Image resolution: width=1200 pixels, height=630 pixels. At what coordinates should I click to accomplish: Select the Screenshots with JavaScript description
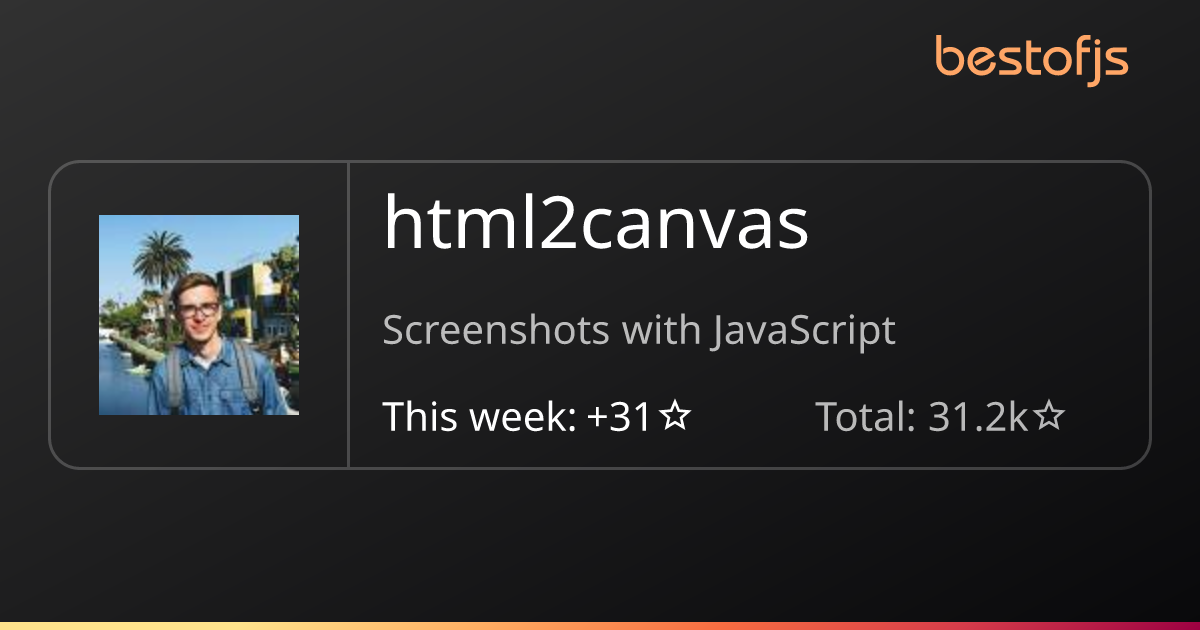pos(639,331)
